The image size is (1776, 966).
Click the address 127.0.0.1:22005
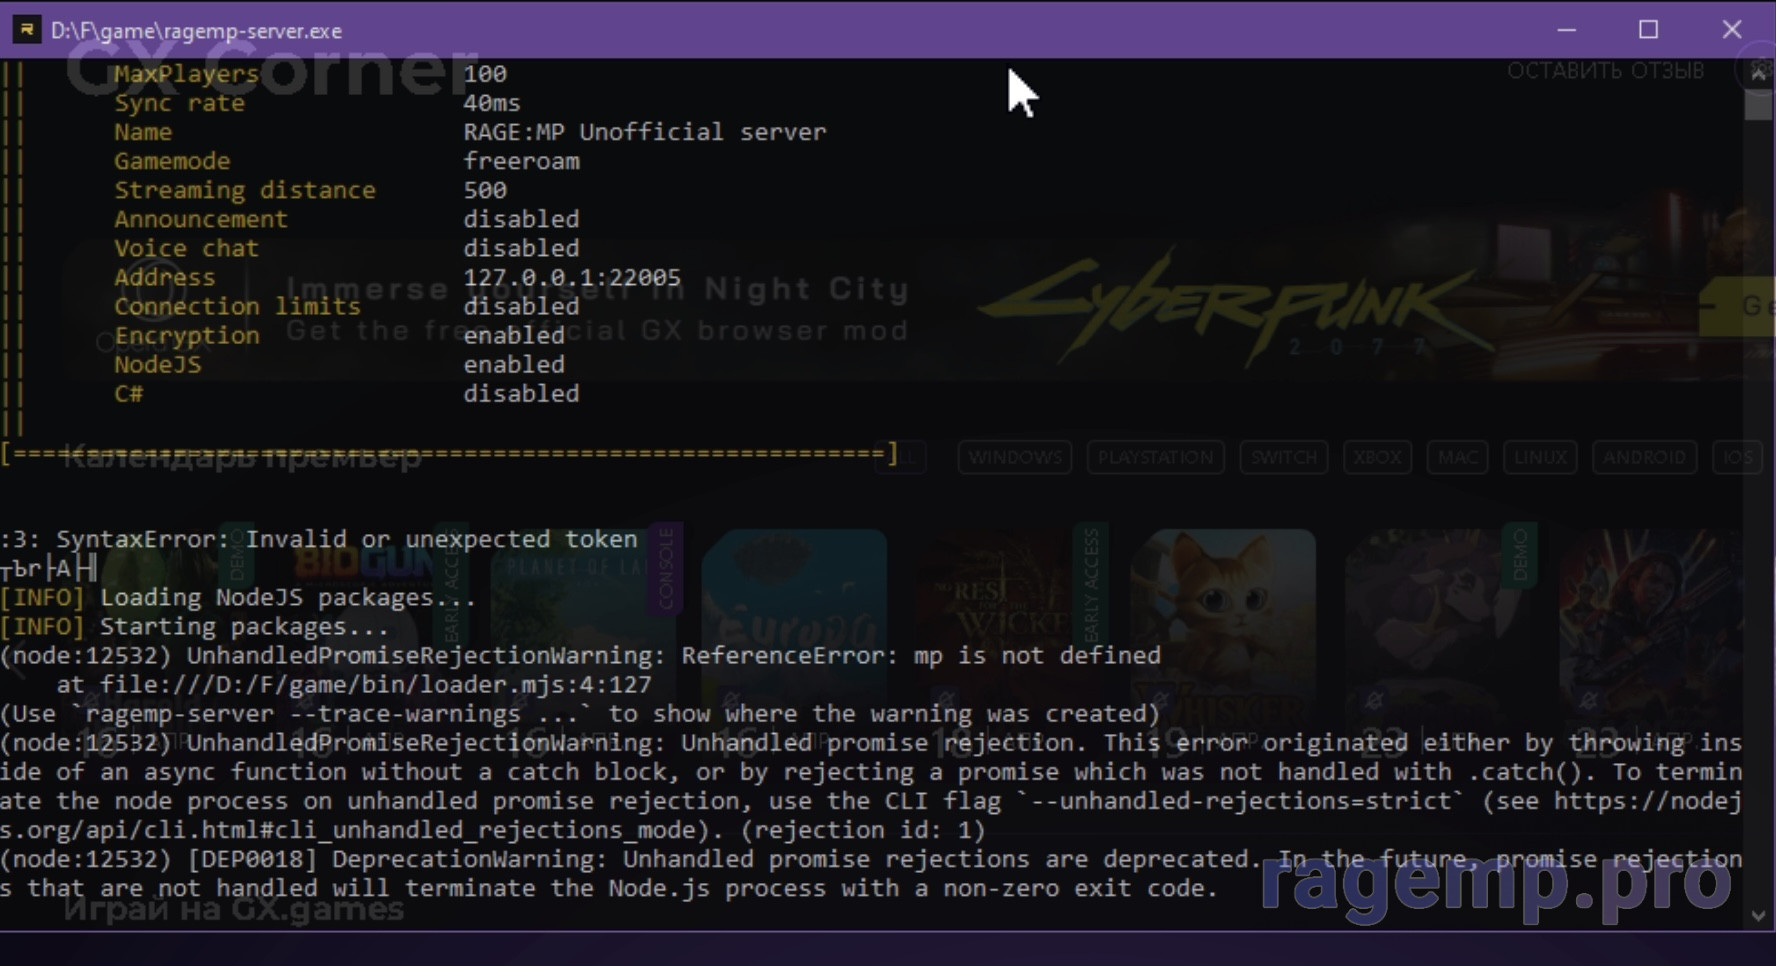tap(572, 277)
